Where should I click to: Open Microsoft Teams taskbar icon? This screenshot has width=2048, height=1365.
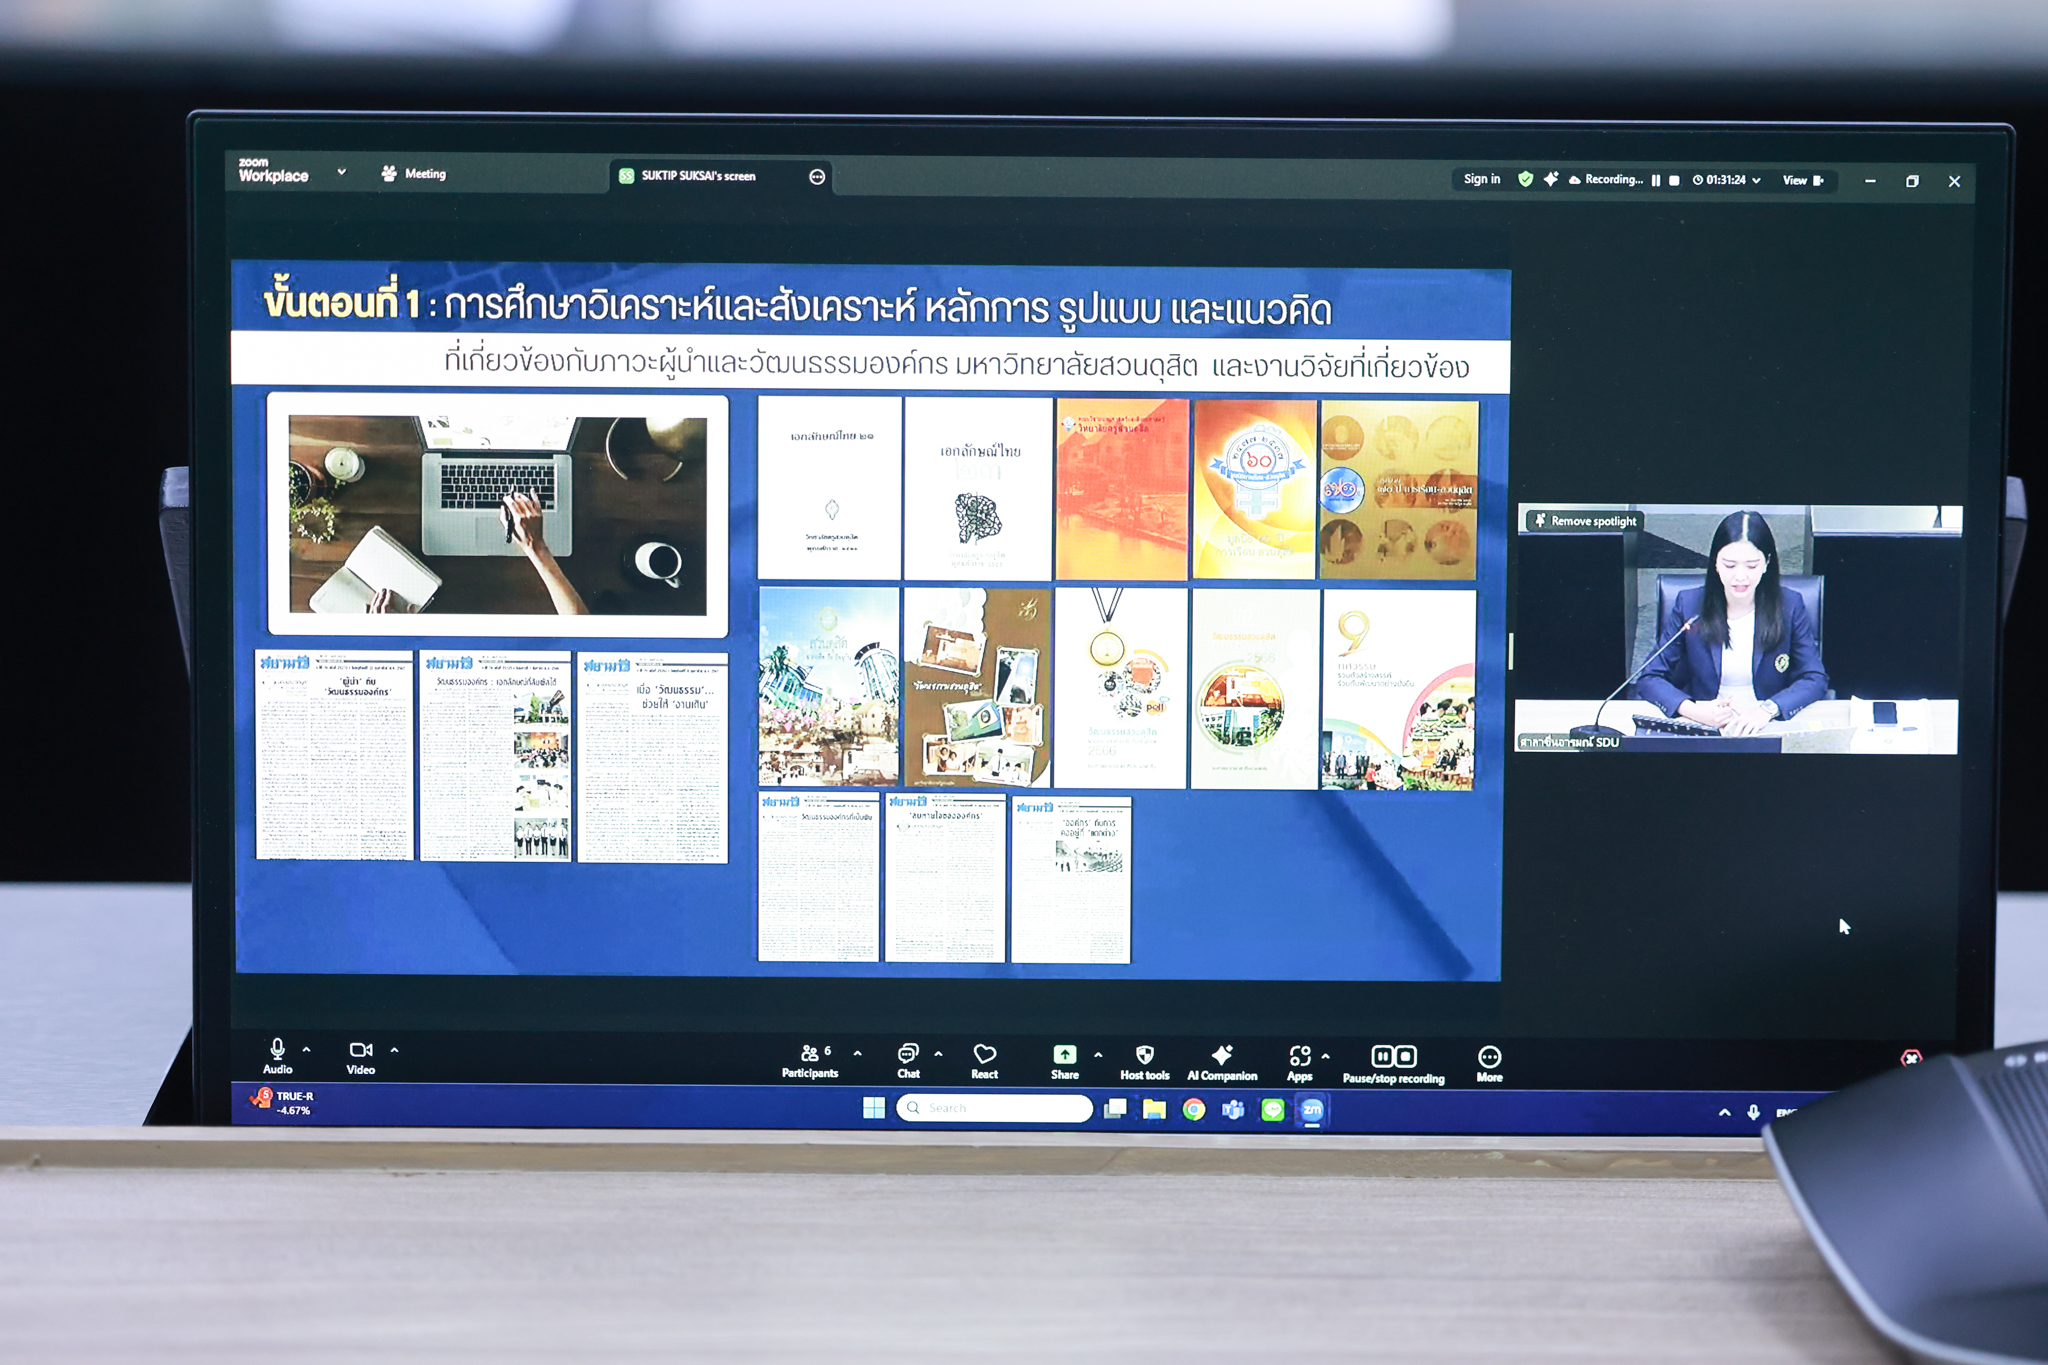[1233, 1109]
